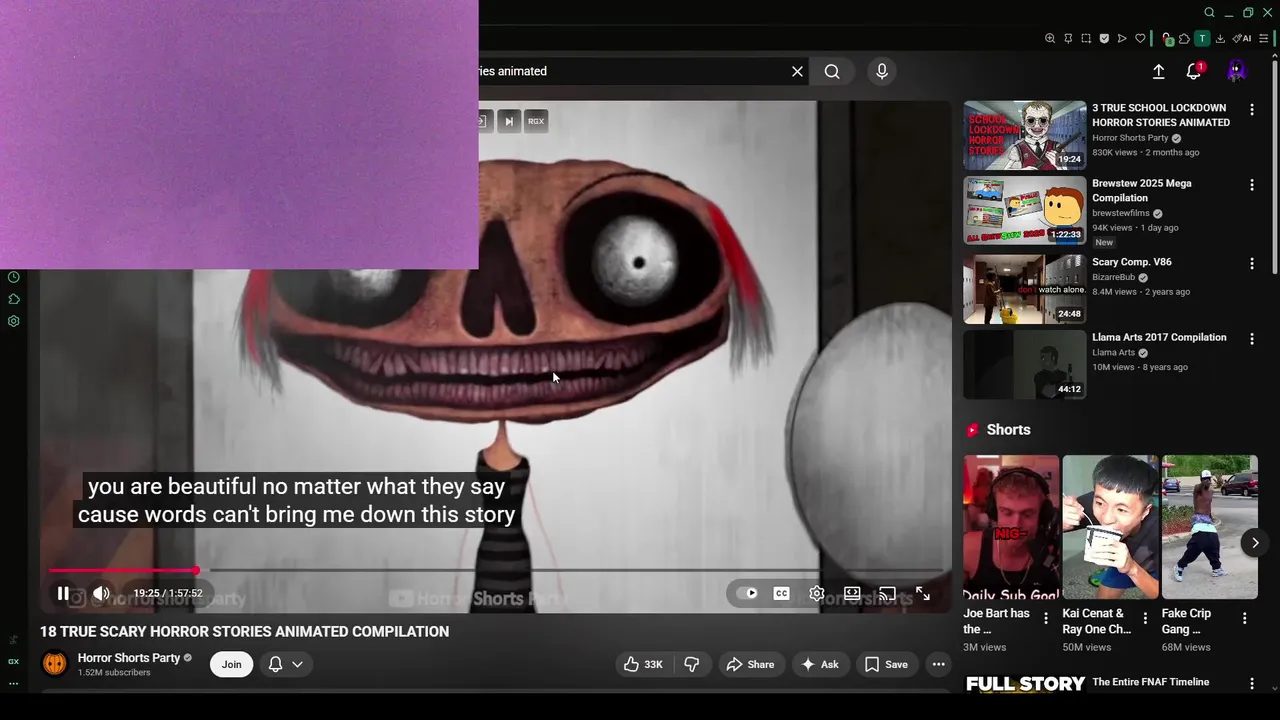Like the video with 33K likes
The width and height of the screenshot is (1280, 720).
[x=643, y=664]
